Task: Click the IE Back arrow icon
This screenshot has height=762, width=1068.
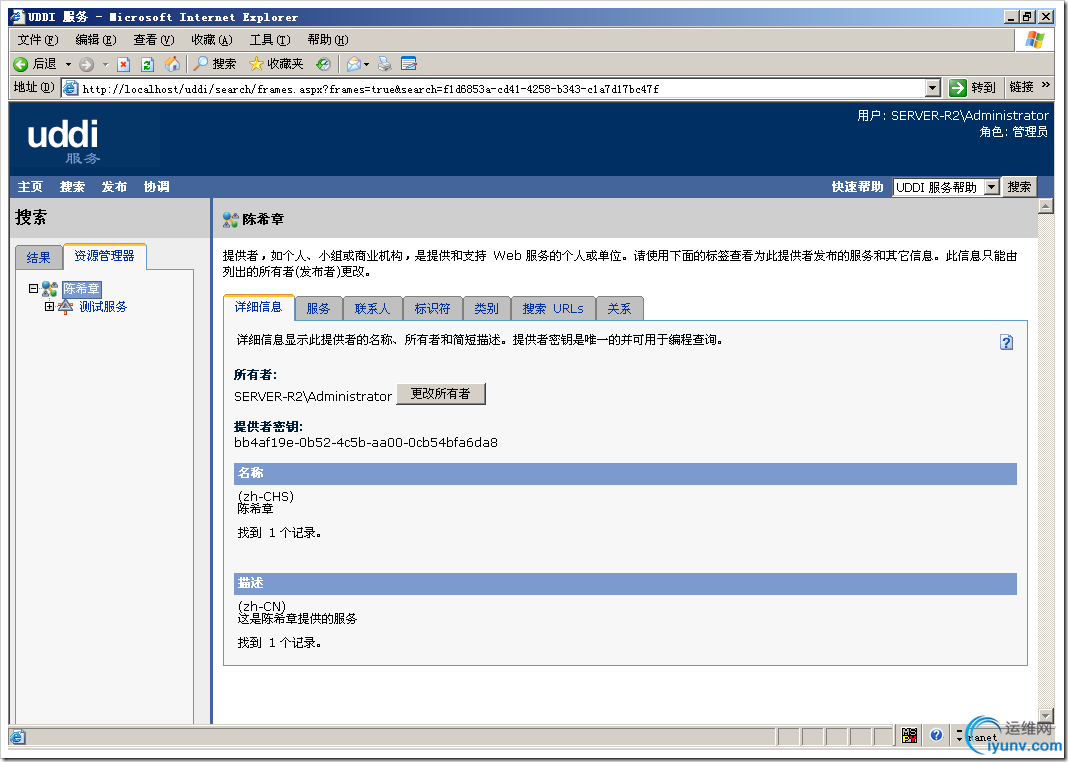Action: (x=21, y=64)
